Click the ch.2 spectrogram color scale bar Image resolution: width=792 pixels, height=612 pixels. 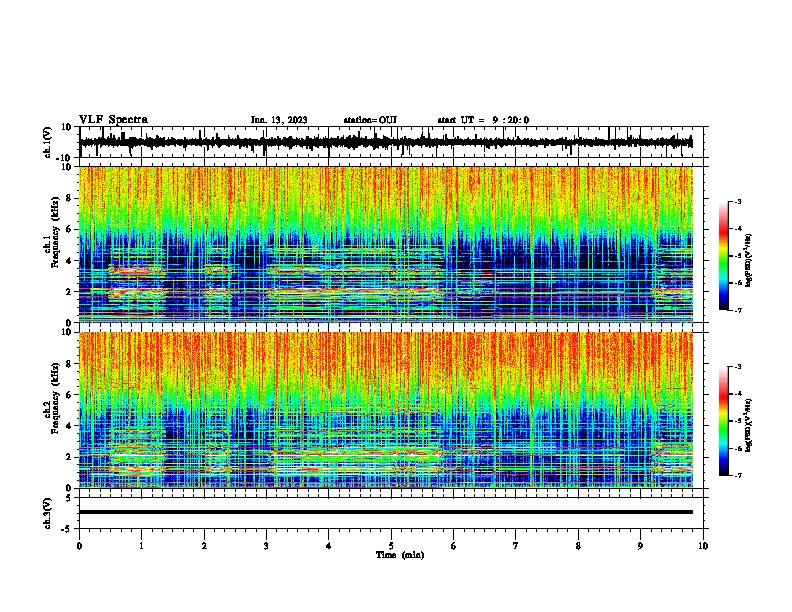coord(723,421)
